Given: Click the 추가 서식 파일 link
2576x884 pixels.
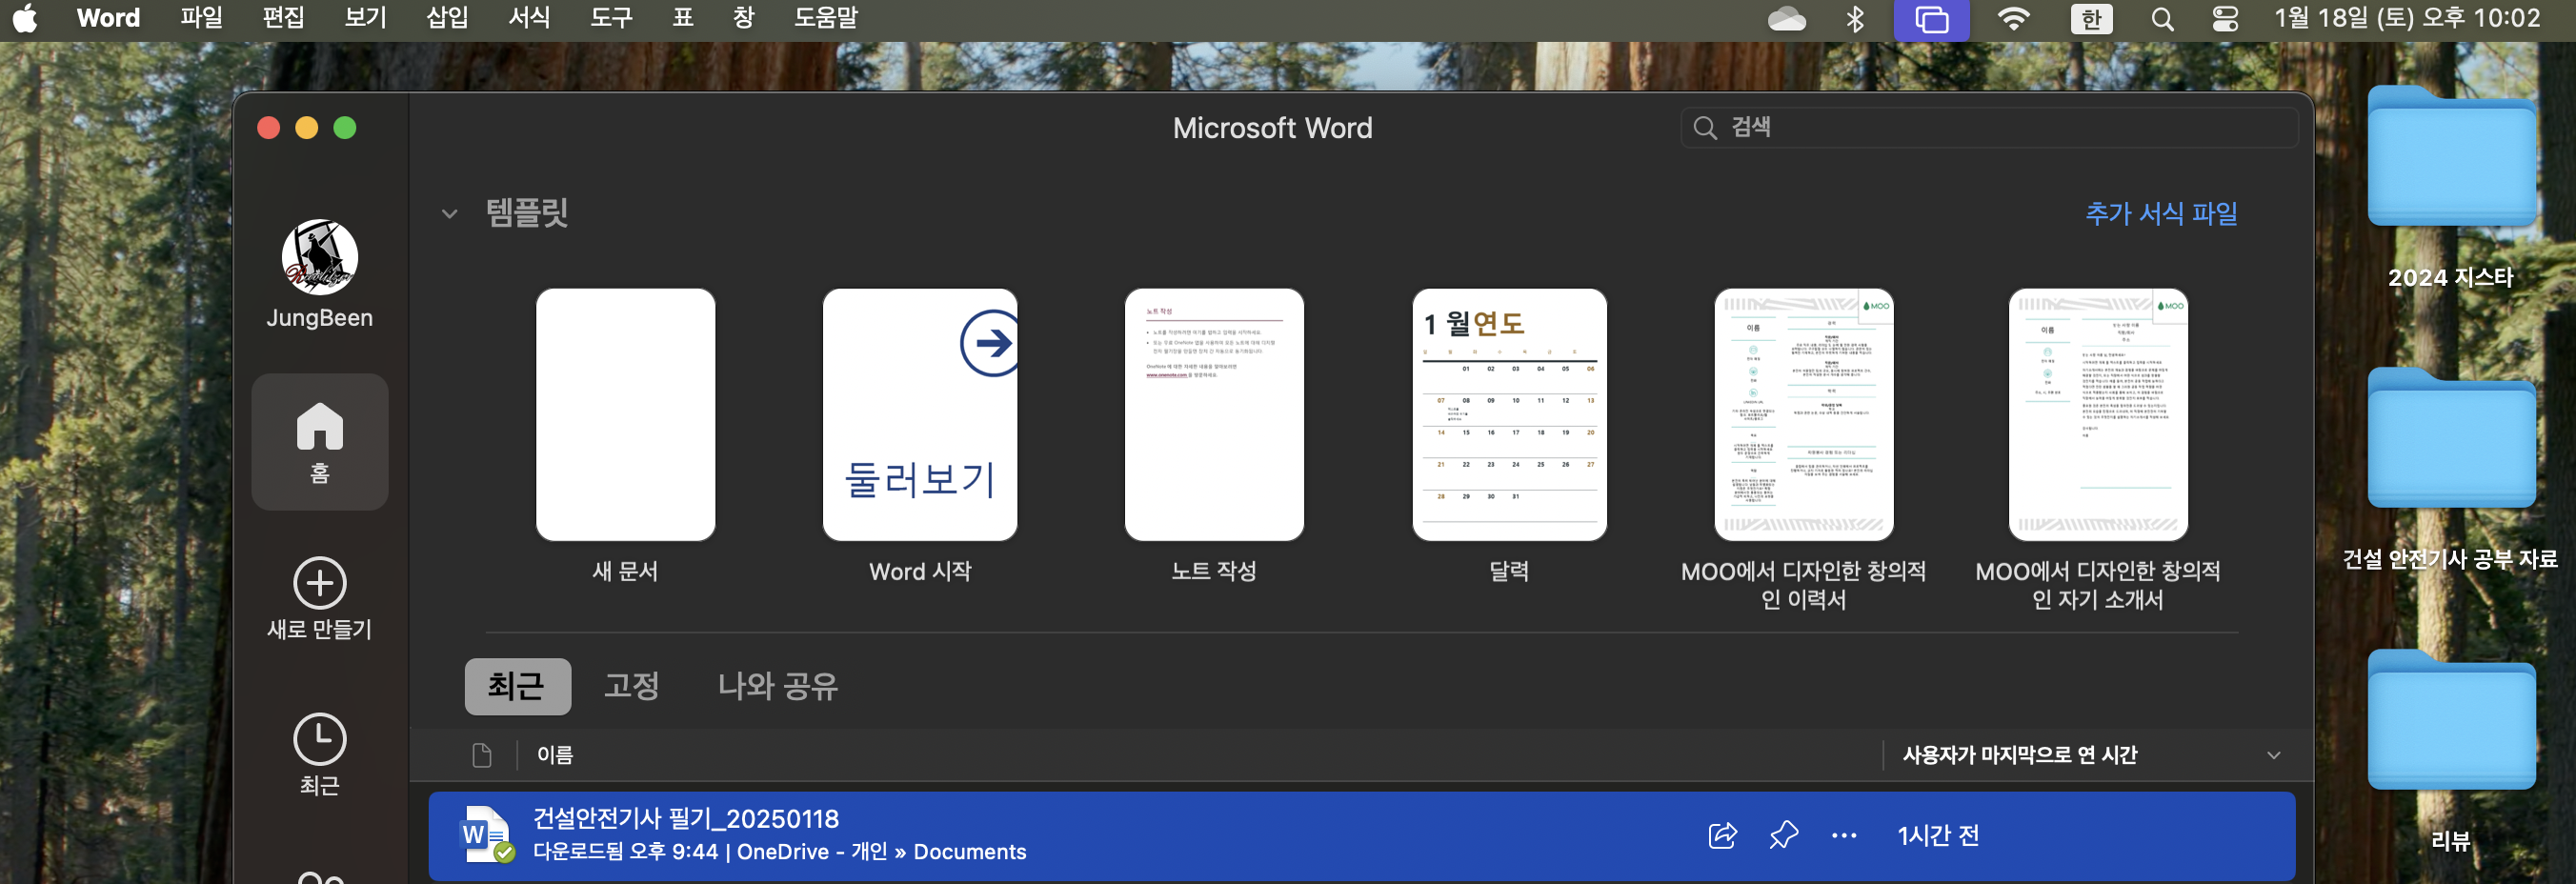Looking at the screenshot, I should click(x=2161, y=214).
